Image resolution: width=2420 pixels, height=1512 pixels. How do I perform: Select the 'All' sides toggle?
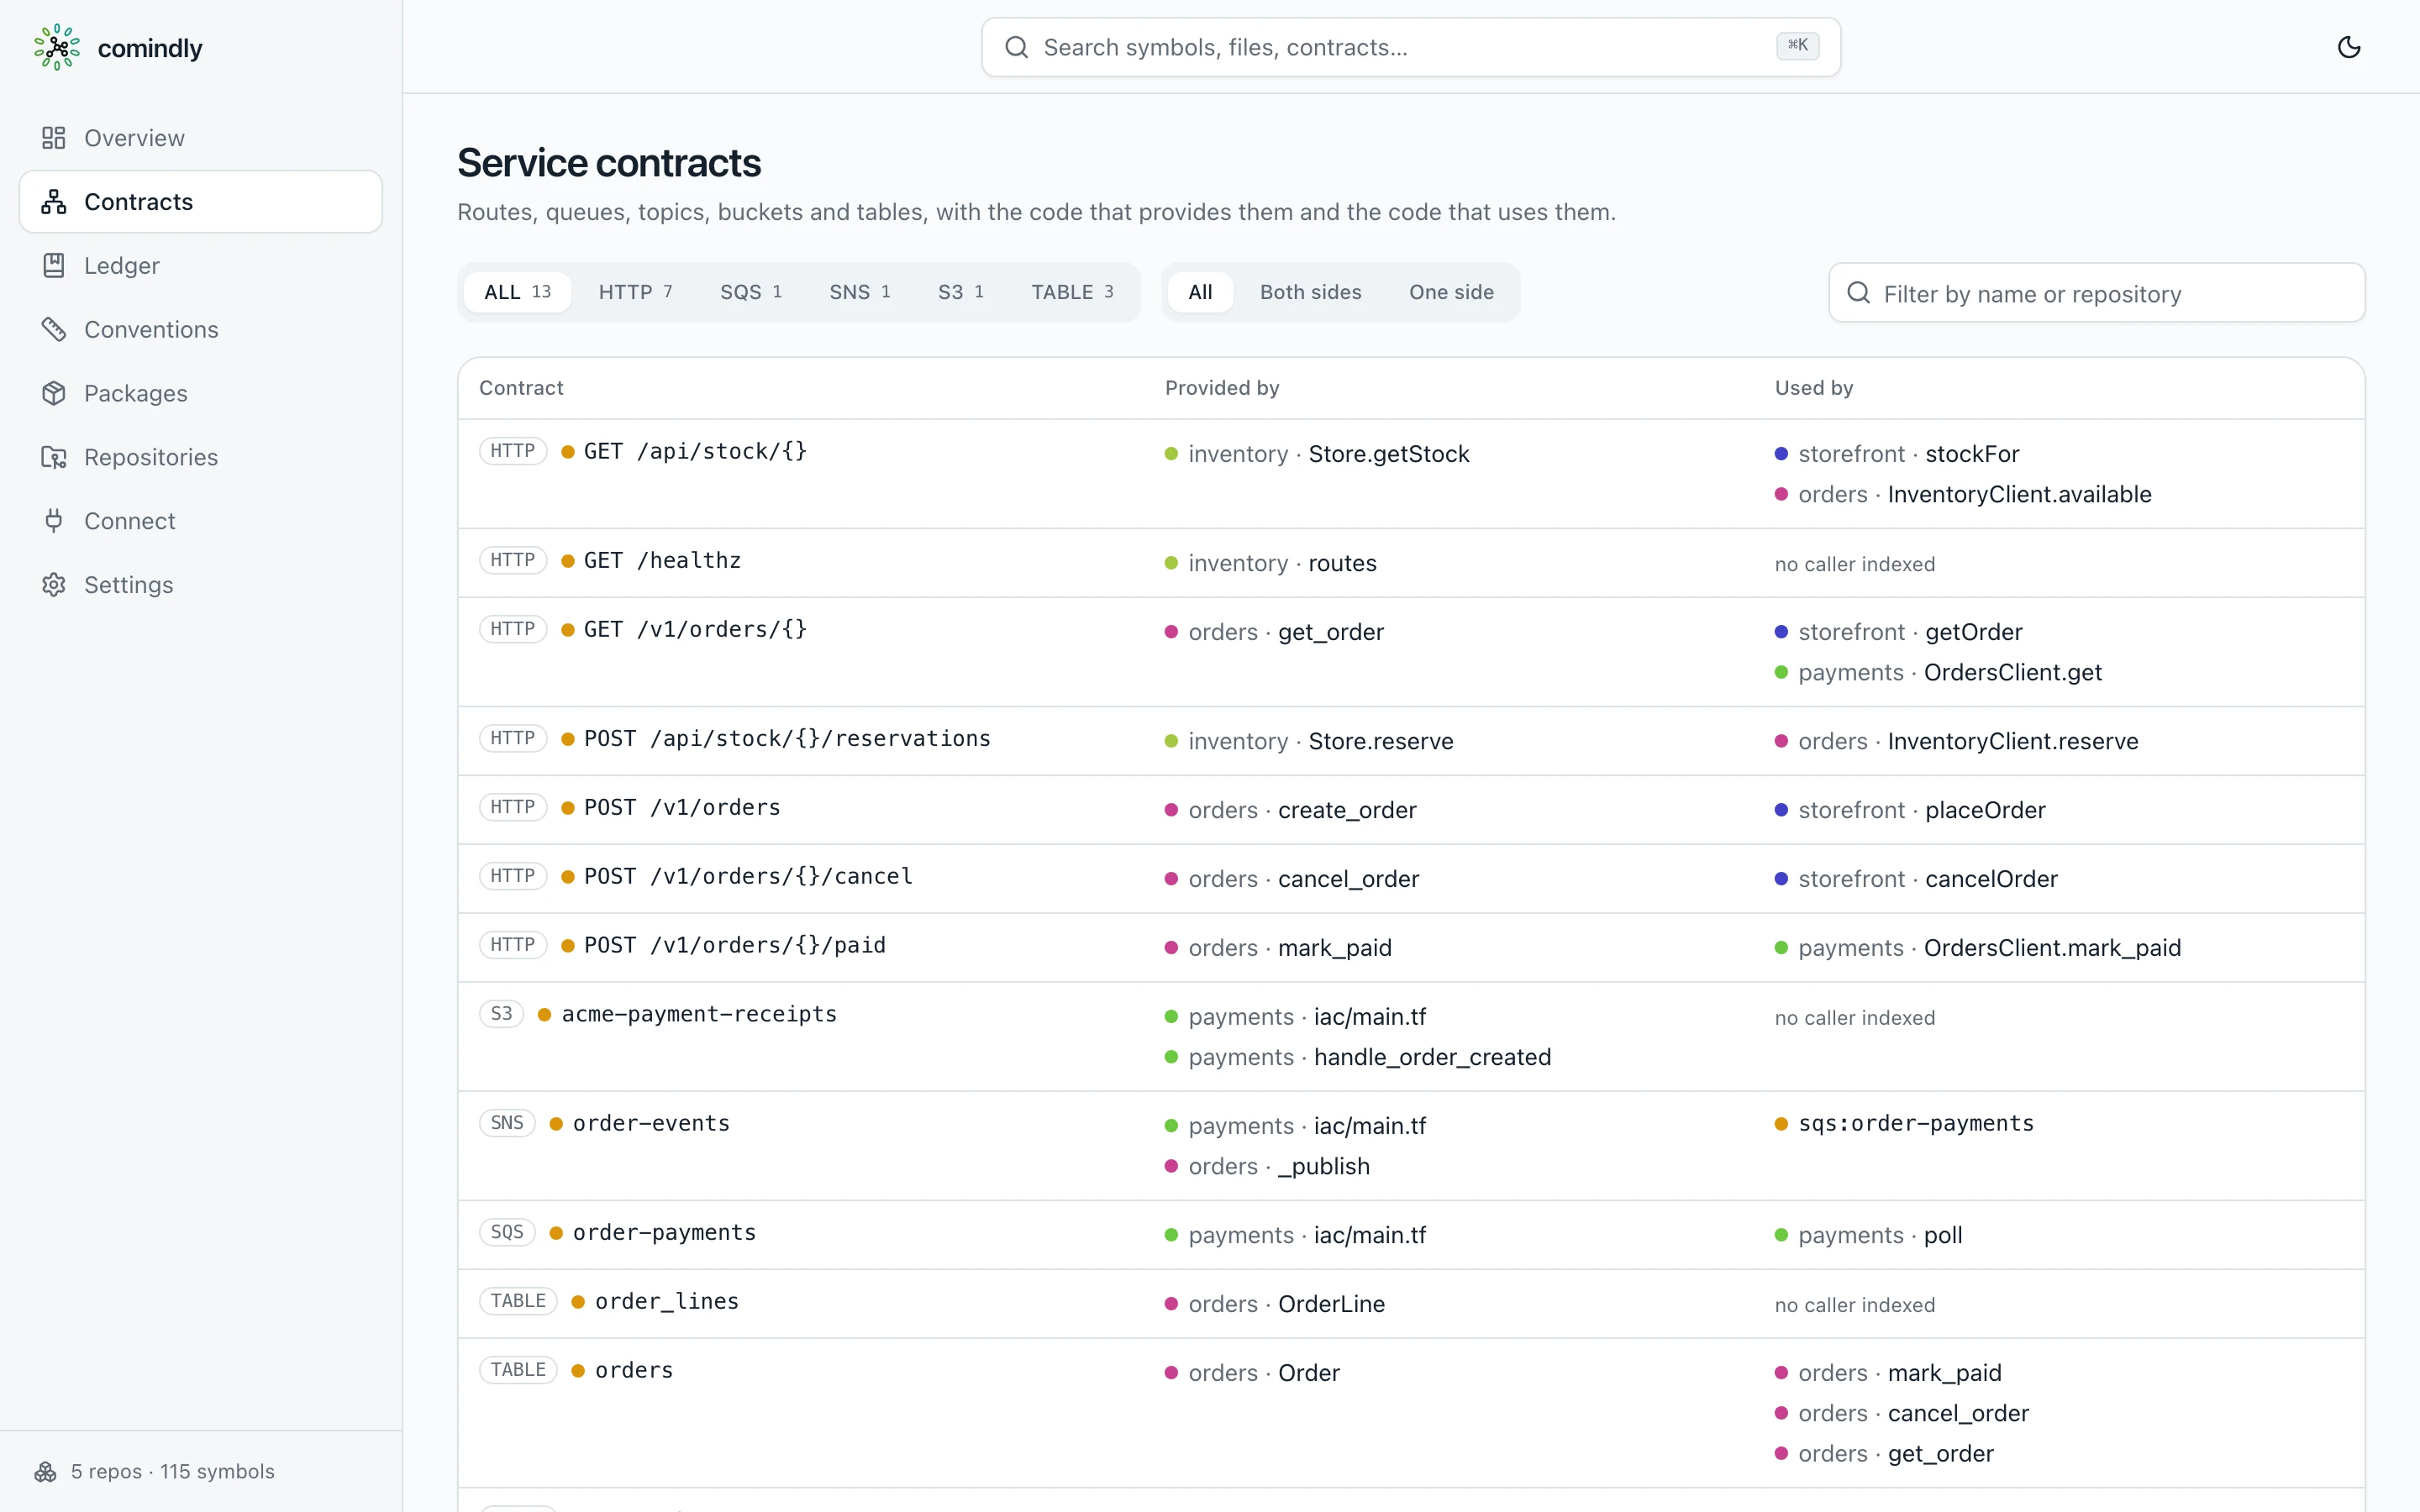click(1200, 292)
